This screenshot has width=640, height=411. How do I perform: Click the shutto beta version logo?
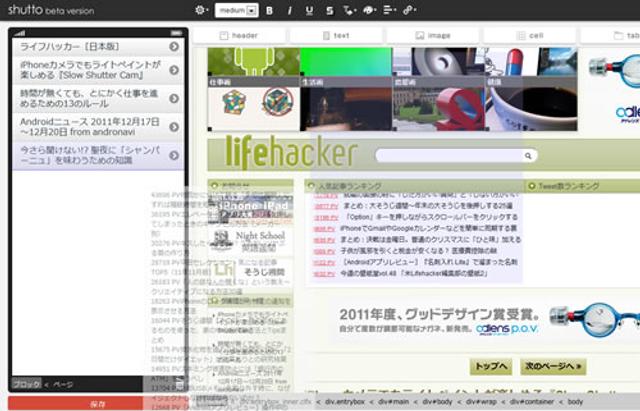pos(51,10)
